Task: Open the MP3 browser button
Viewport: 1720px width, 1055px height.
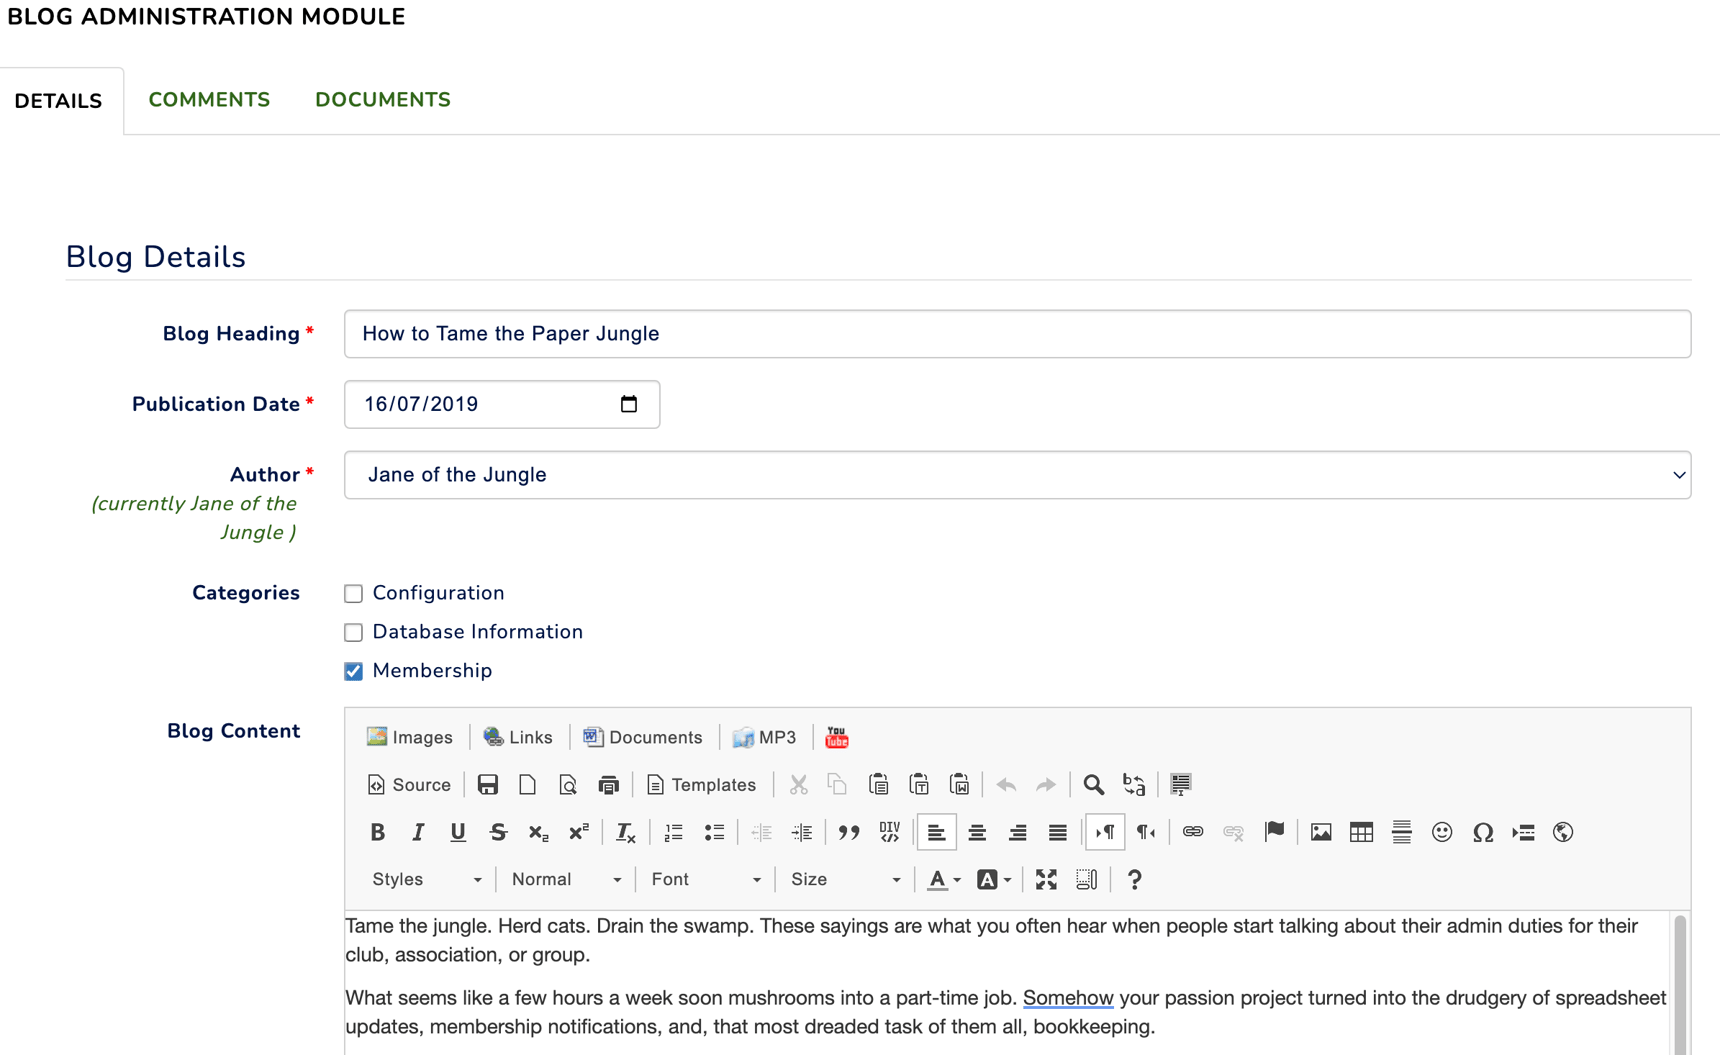Action: coord(764,738)
